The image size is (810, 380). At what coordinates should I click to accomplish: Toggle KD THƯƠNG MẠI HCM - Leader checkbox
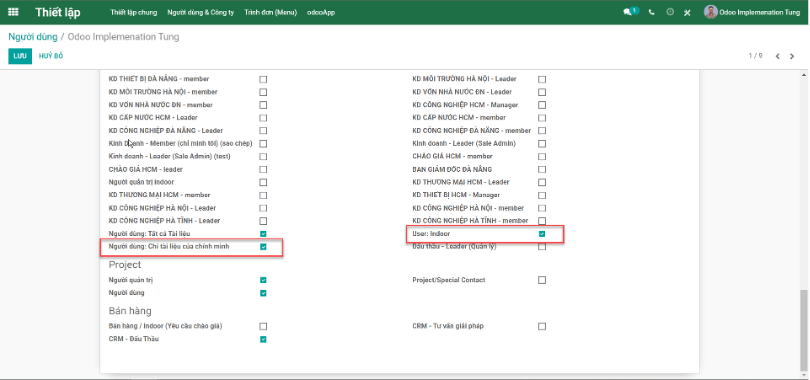[x=542, y=182]
